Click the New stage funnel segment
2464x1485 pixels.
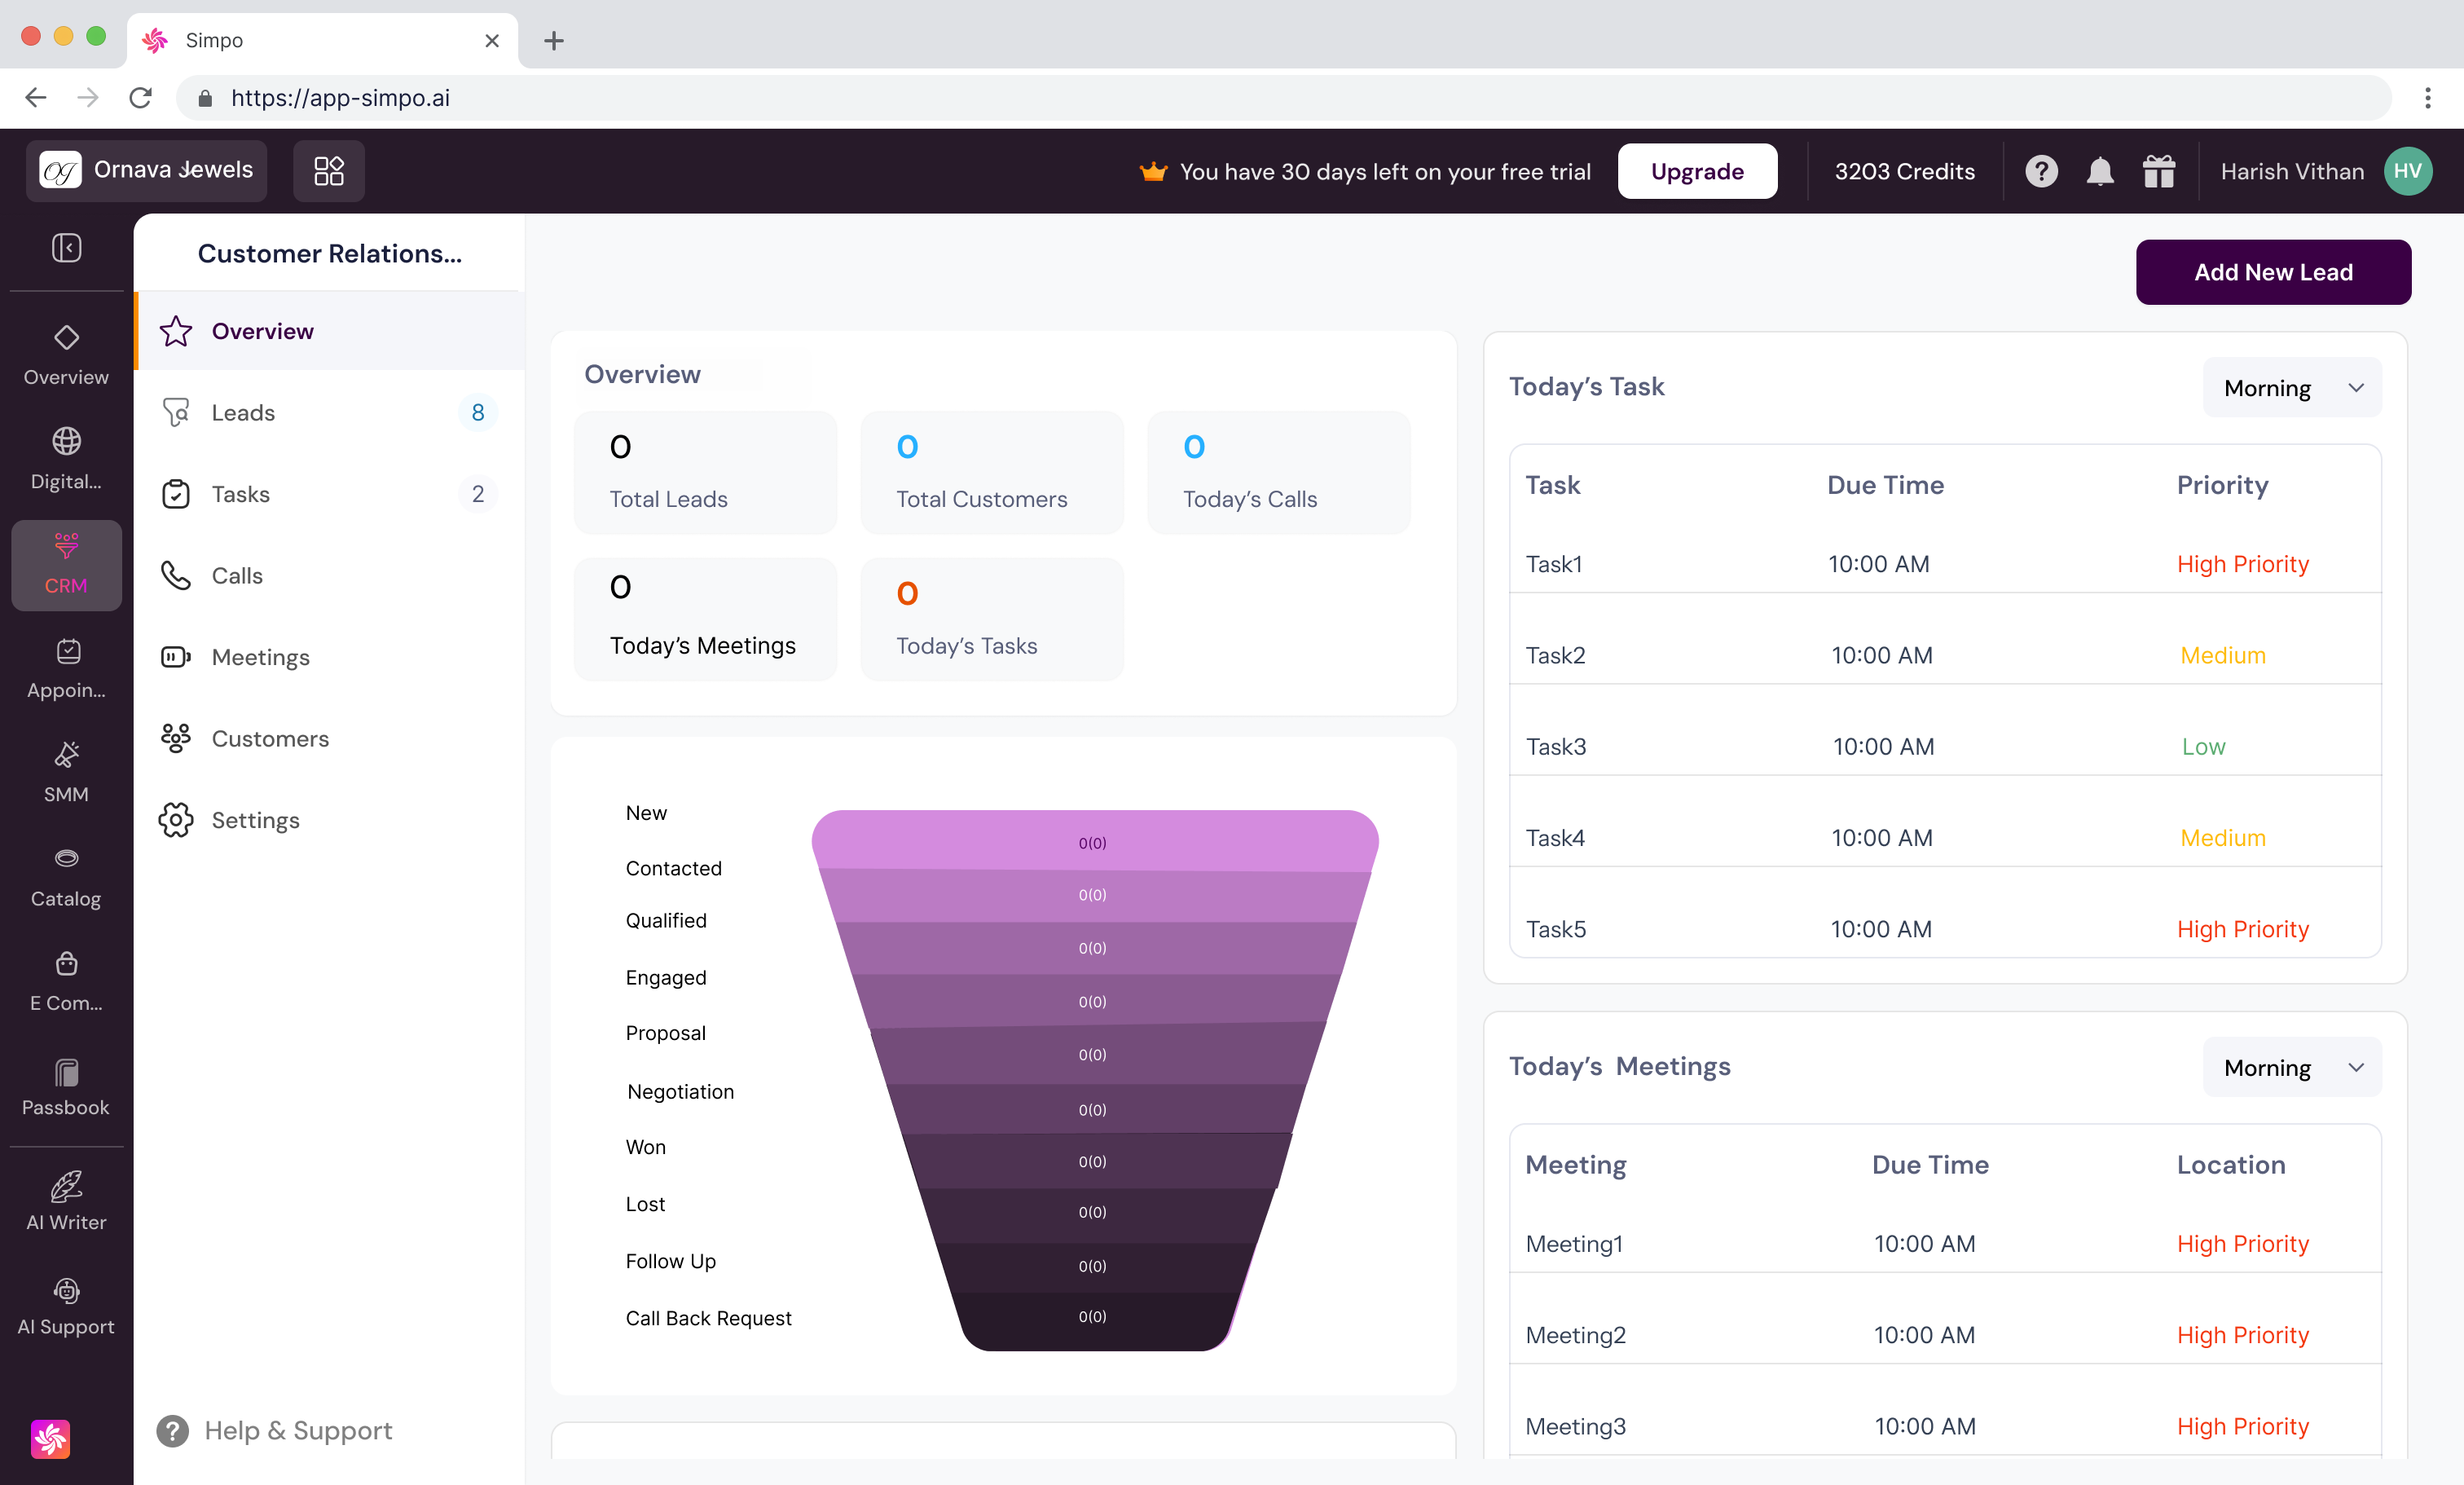[x=1093, y=842]
